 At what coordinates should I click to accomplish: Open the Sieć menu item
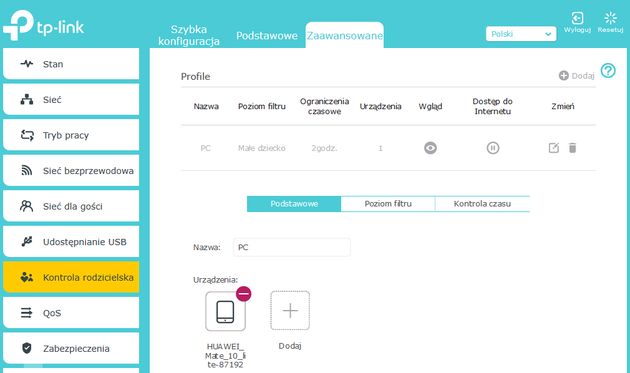tap(71, 99)
